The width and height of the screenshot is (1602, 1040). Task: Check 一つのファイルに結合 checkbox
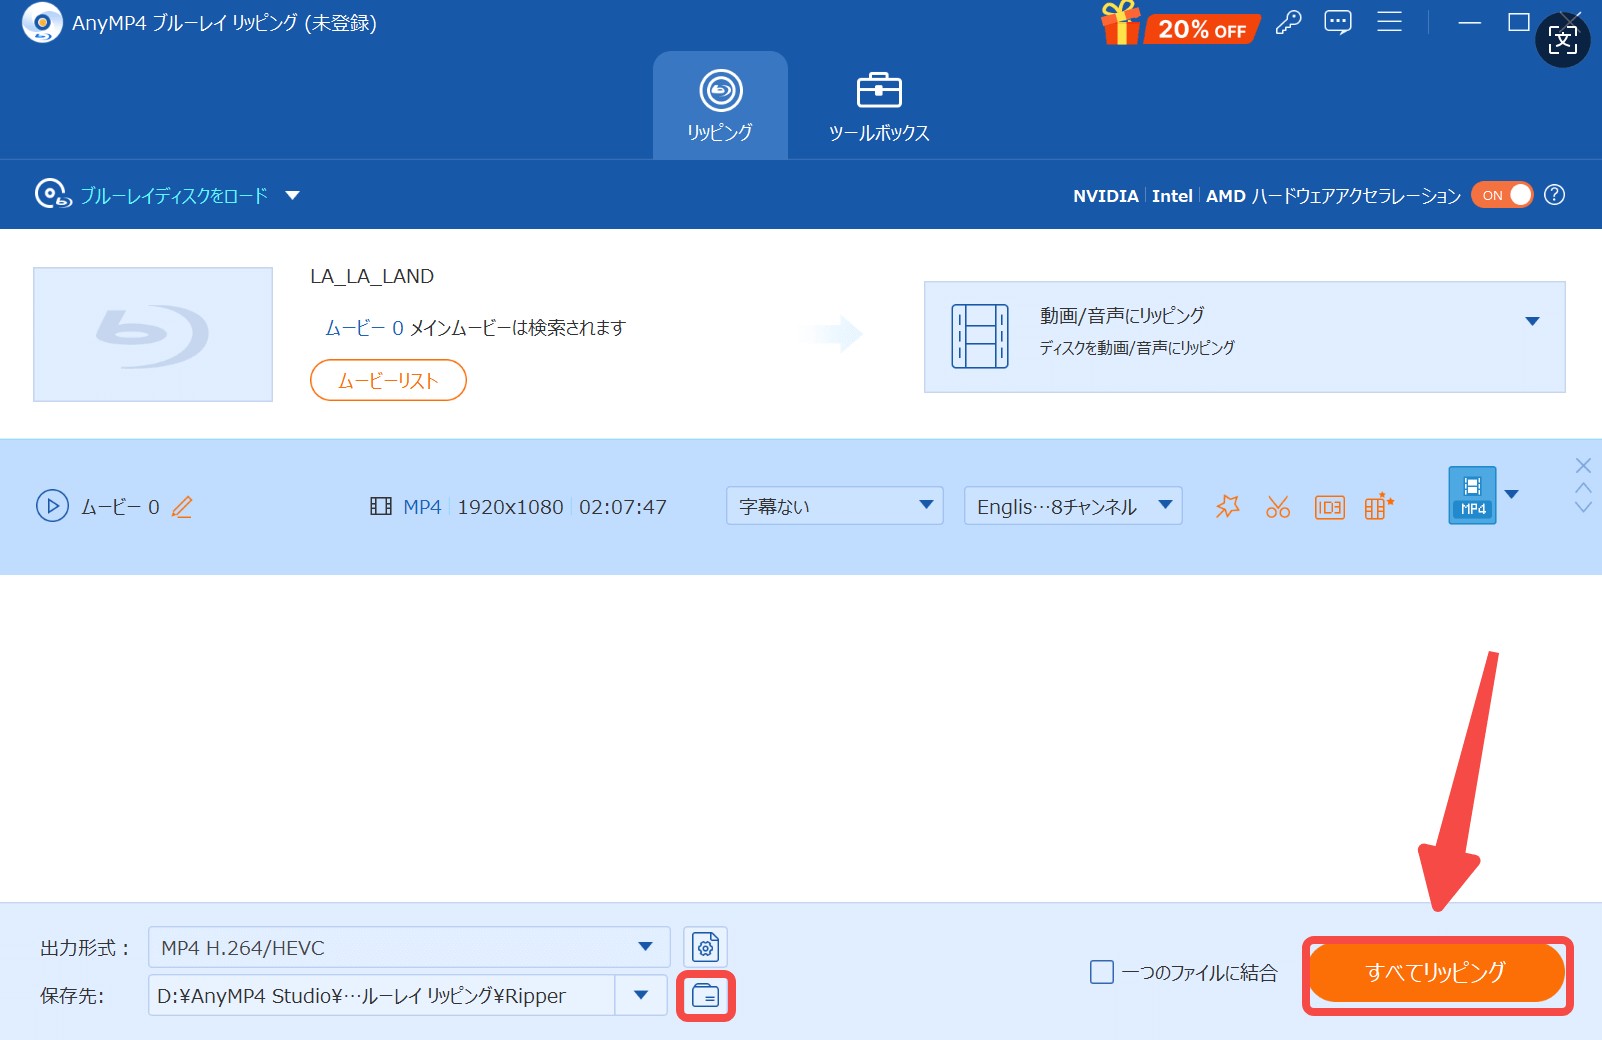(1101, 972)
